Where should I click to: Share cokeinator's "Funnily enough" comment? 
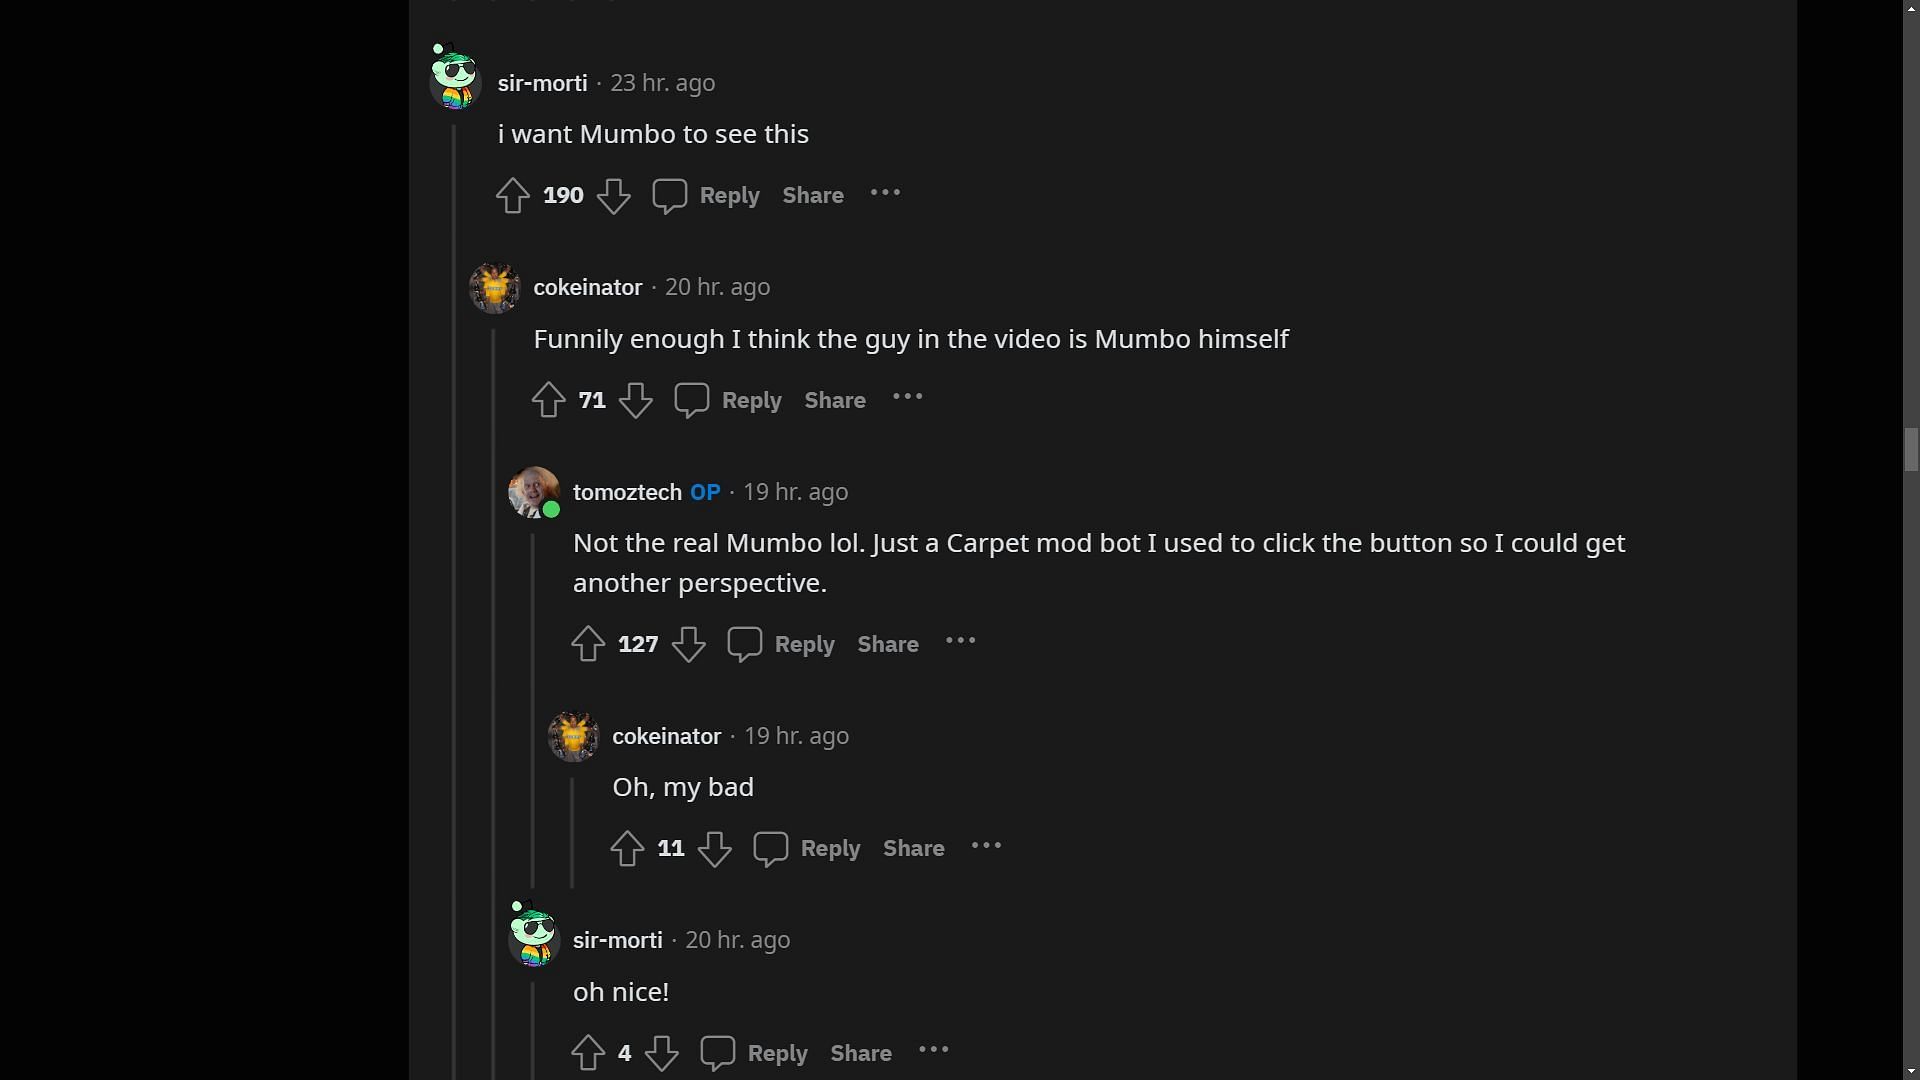pos(835,400)
